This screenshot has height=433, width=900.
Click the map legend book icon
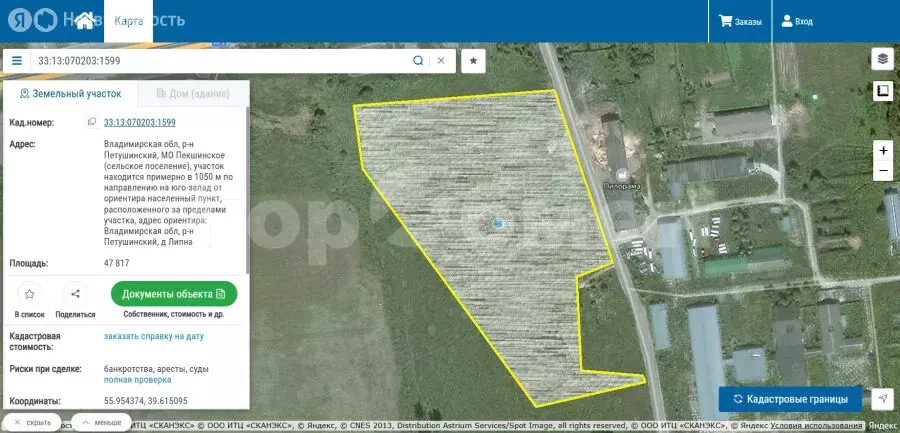(x=882, y=92)
